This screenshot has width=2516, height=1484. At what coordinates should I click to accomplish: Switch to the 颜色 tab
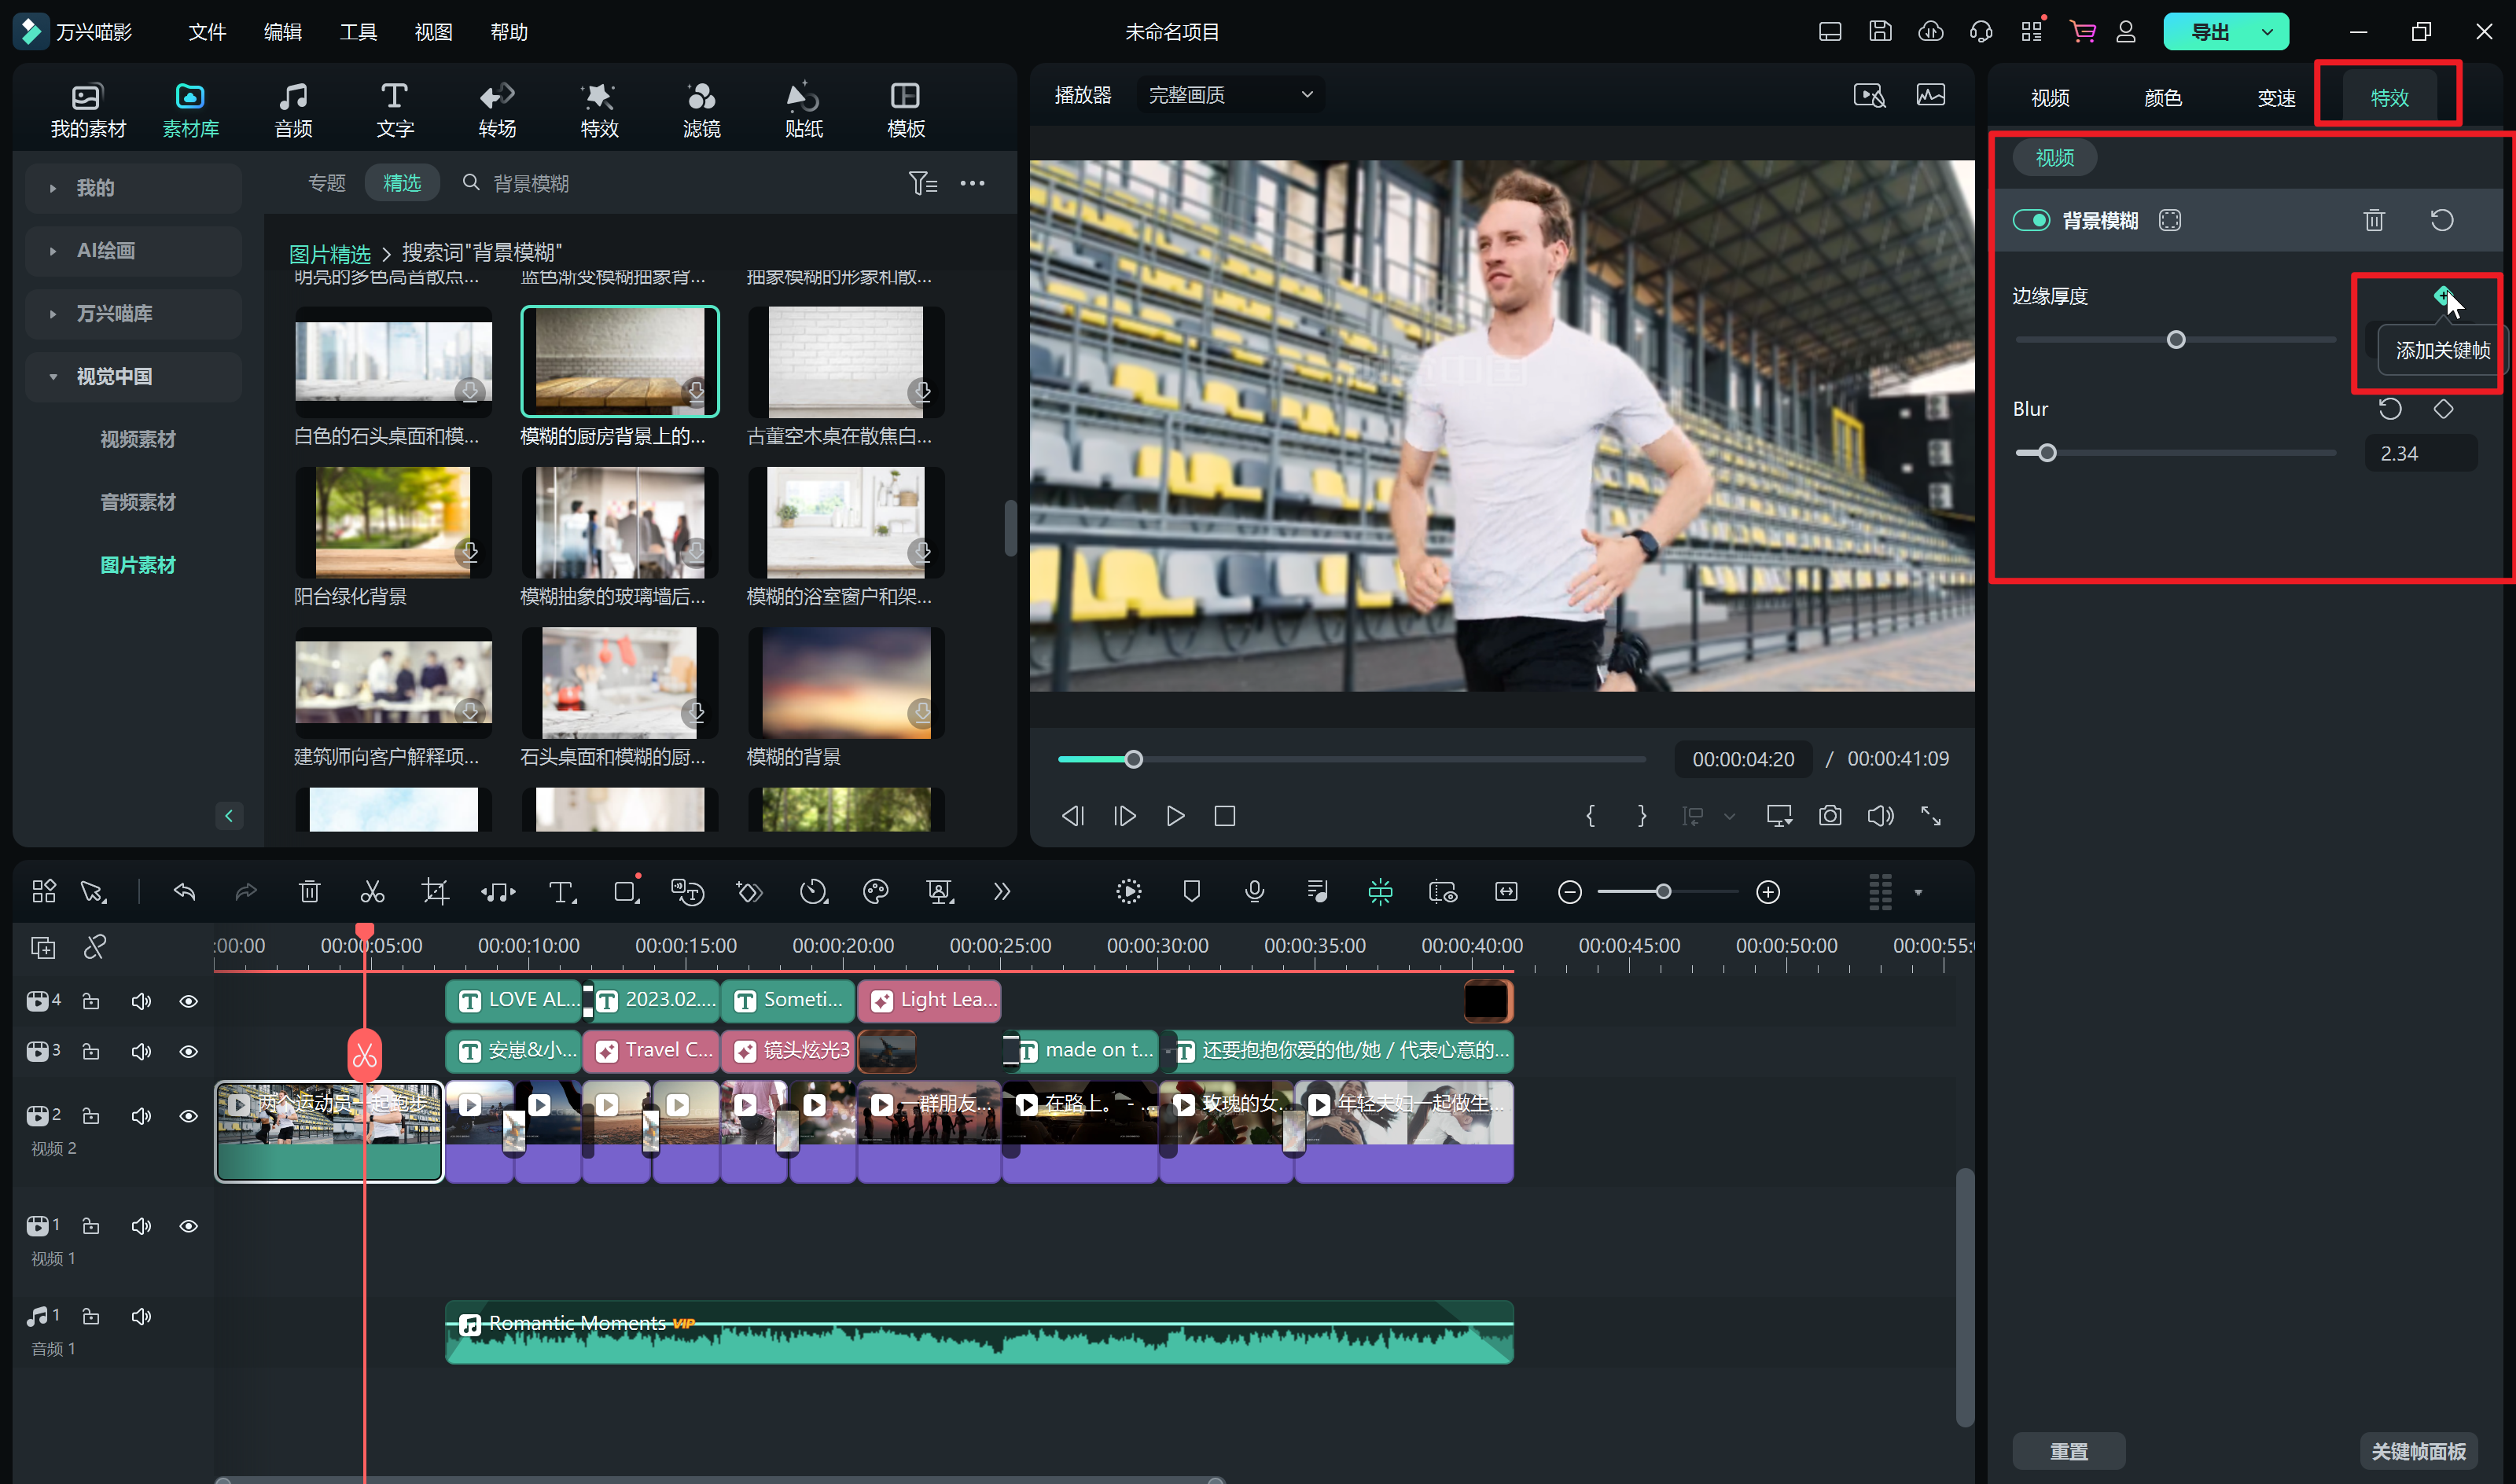click(2162, 98)
